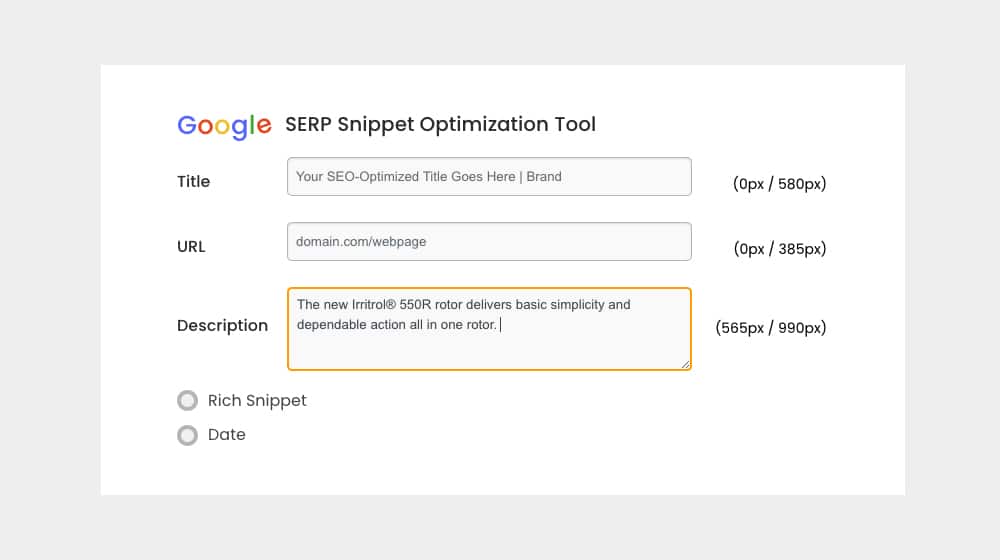Image resolution: width=1000 pixels, height=560 pixels.
Task: Click the word Brand in title placeholder
Action: coord(544,177)
